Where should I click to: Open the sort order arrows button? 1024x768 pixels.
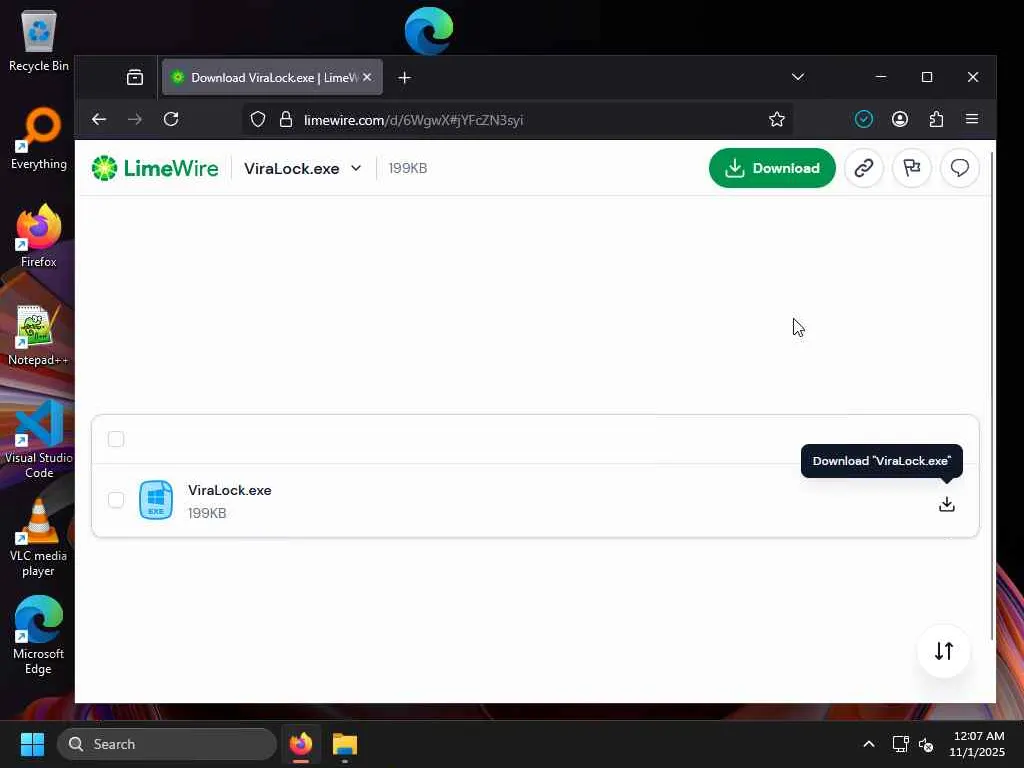point(944,651)
